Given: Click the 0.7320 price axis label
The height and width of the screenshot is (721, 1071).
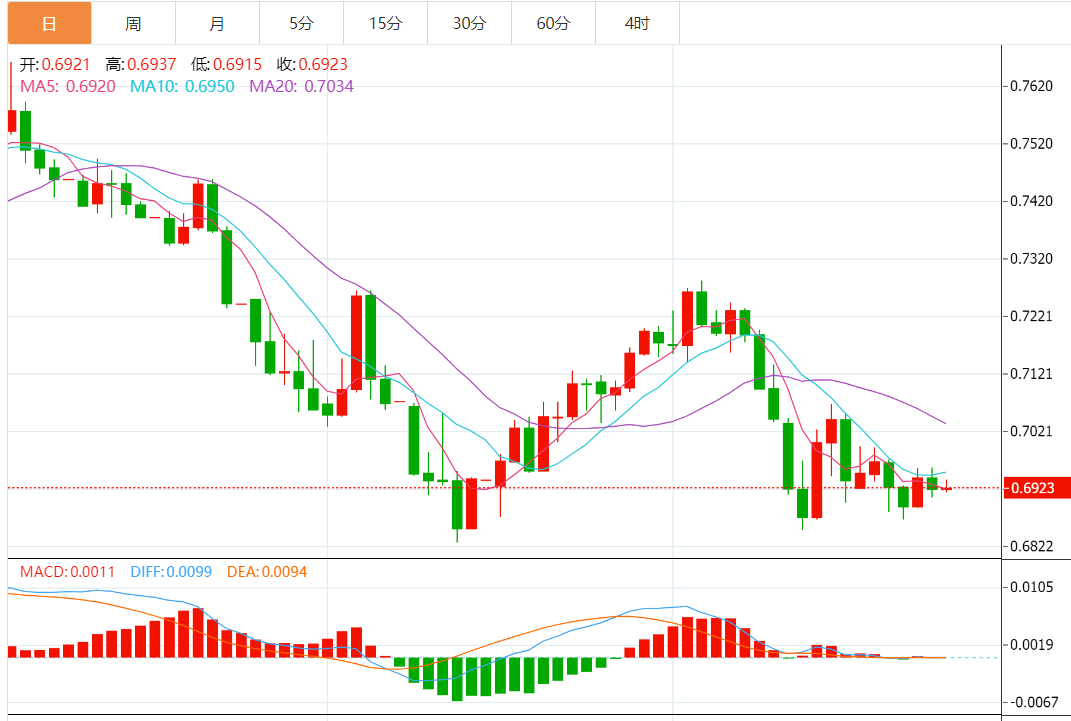Looking at the screenshot, I should (1031, 259).
